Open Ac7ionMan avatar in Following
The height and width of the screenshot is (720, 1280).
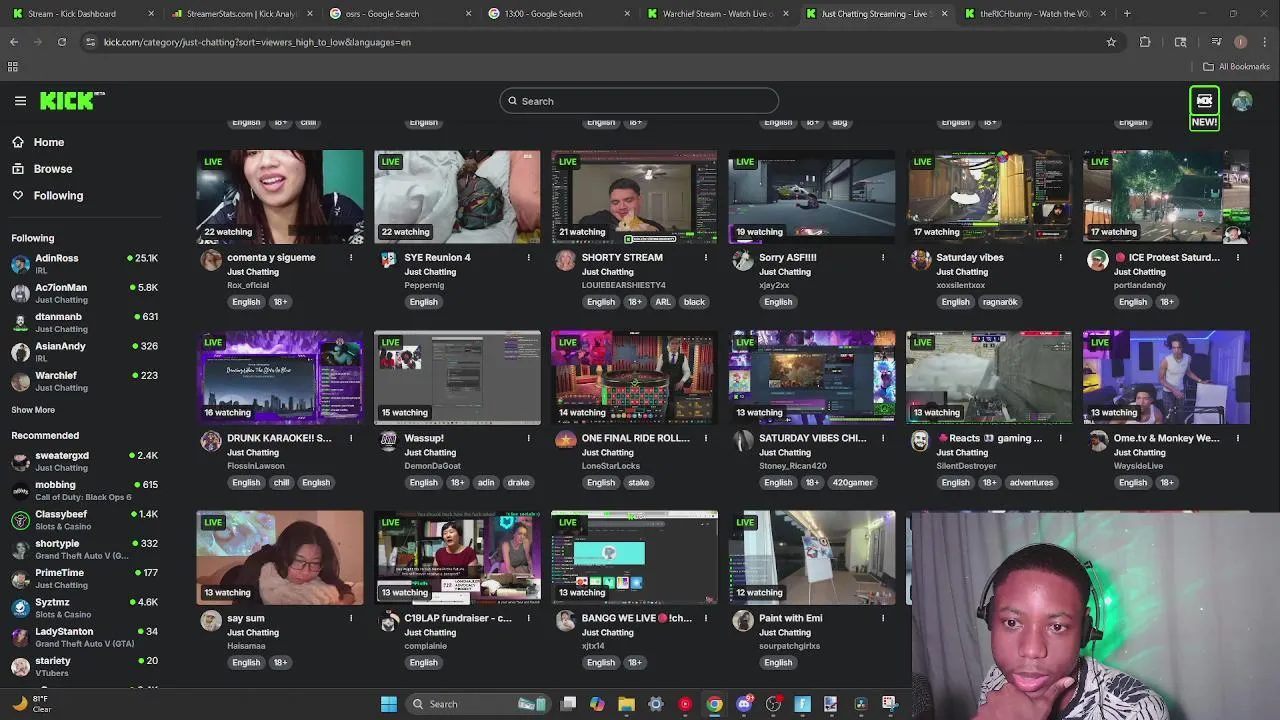tap(20, 294)
